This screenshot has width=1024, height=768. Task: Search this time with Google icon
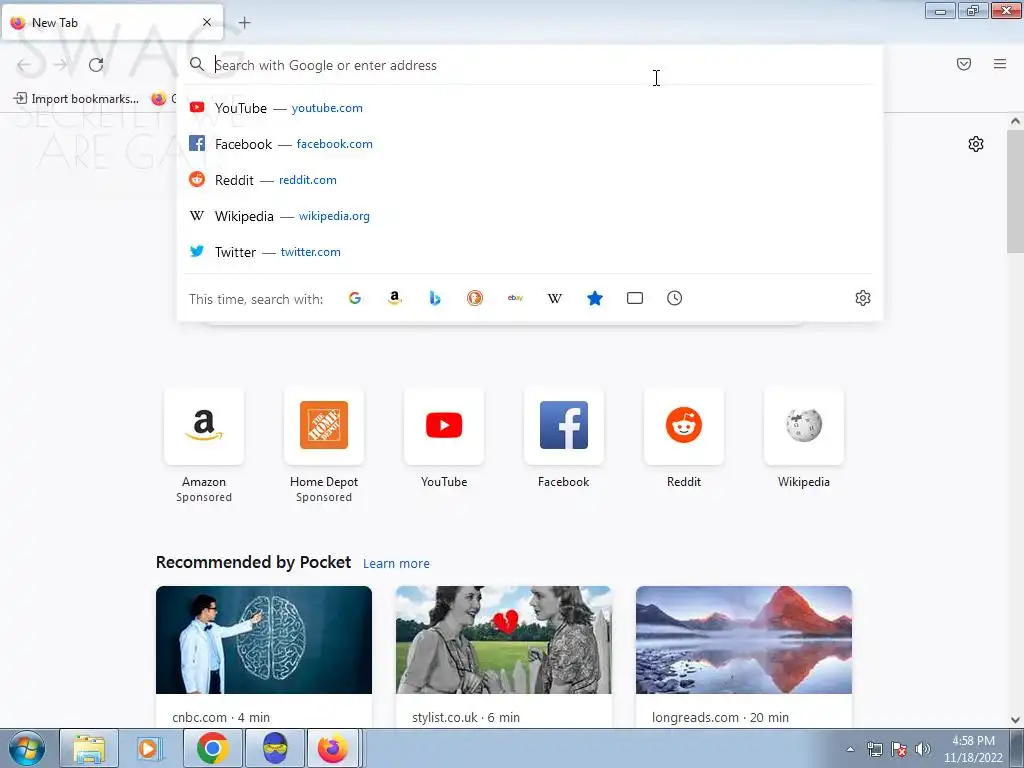(x=355, y=298)
